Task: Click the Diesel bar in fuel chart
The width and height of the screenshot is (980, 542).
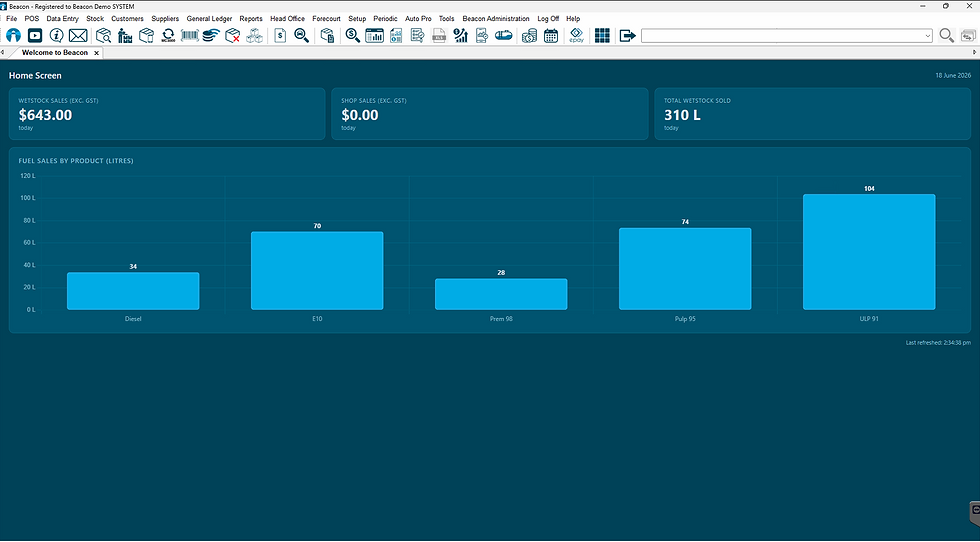Action: click(133, 291)
